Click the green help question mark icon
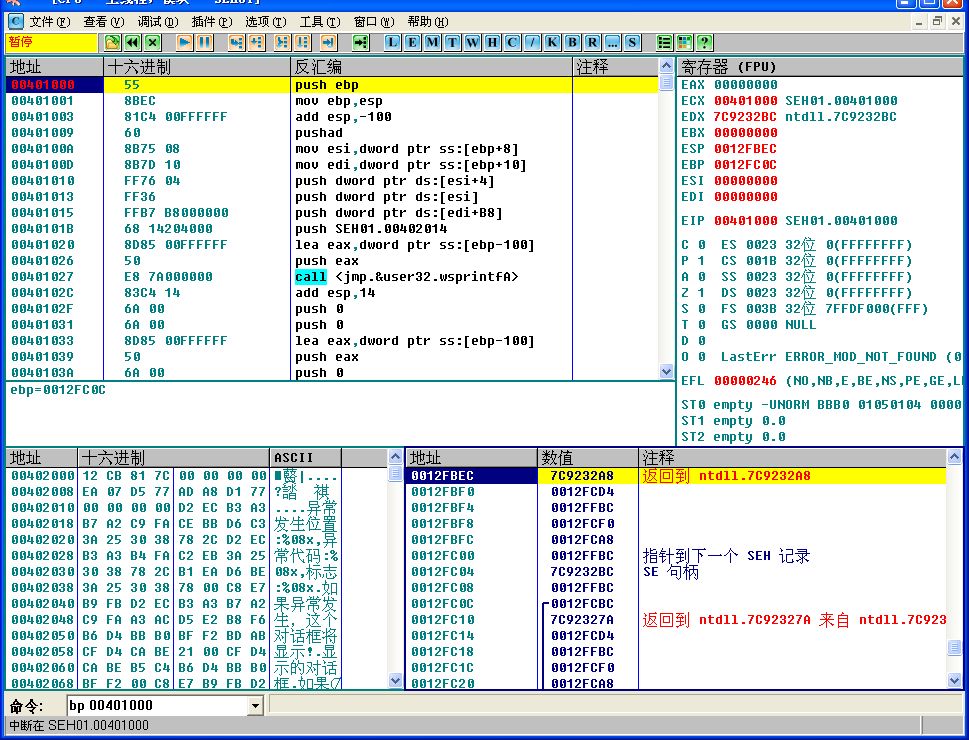Image resolution: width=969 pixels, height=740 pixels. (705, 43)
